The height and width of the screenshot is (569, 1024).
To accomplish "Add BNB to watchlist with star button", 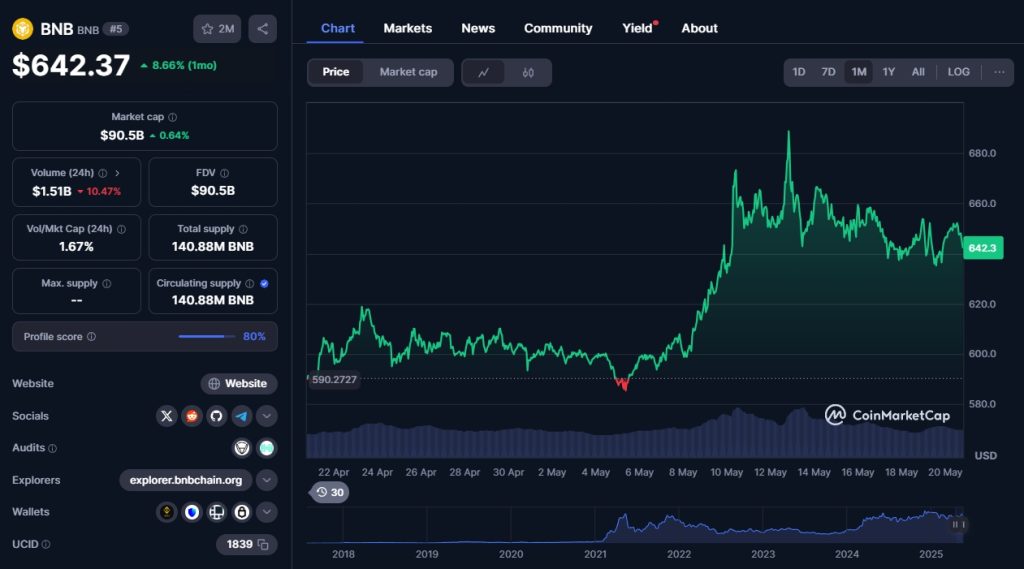I will tap(217, 29).
